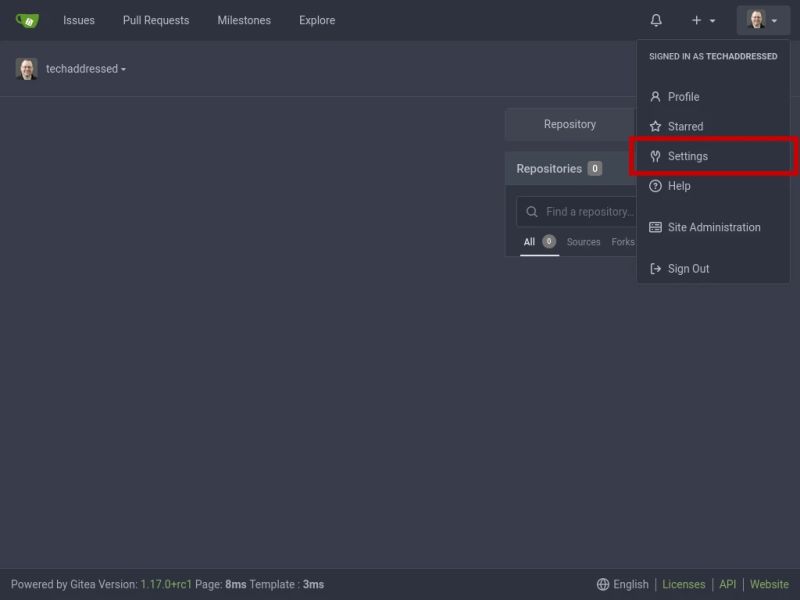This screenshot has width=800, height=600.
Task: Click the Help question mark icon
Action: (656, 186)
